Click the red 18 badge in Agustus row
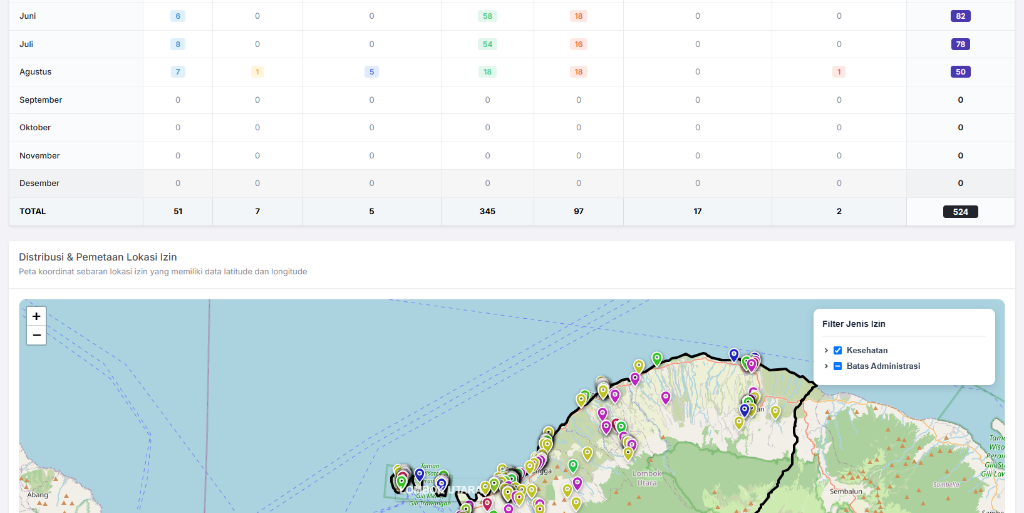The width and height of the screenshot is (1024, 513). (579, 72)
